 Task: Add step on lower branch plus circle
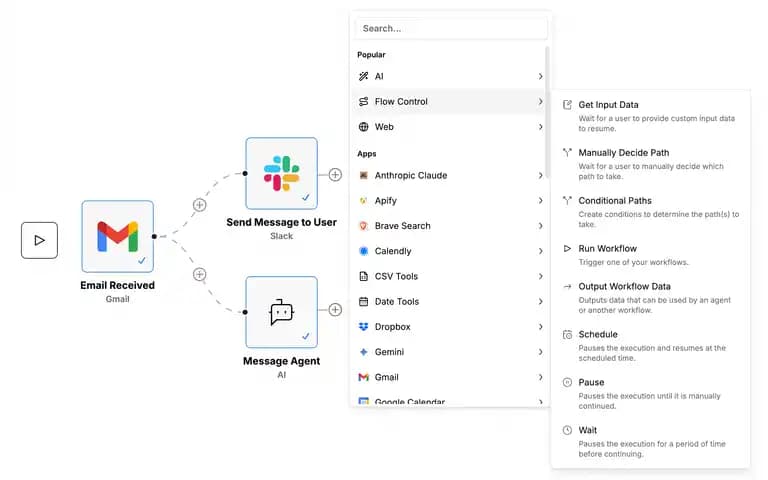coord(199,274)
